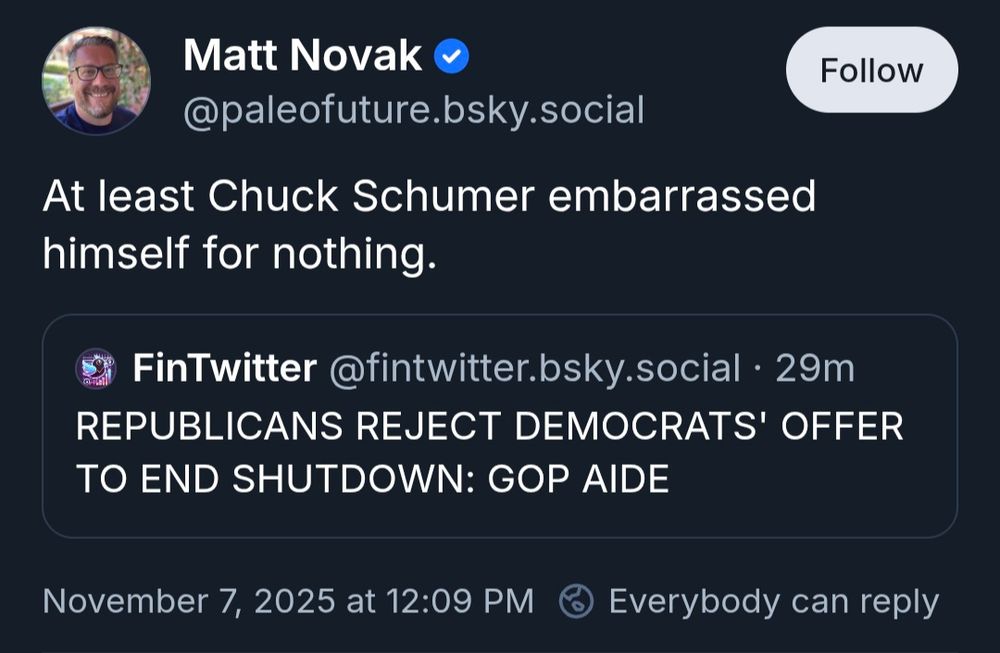Click the word embarrassed in the post
This screenshot has width=1000, height=653.
pos(682,197)
